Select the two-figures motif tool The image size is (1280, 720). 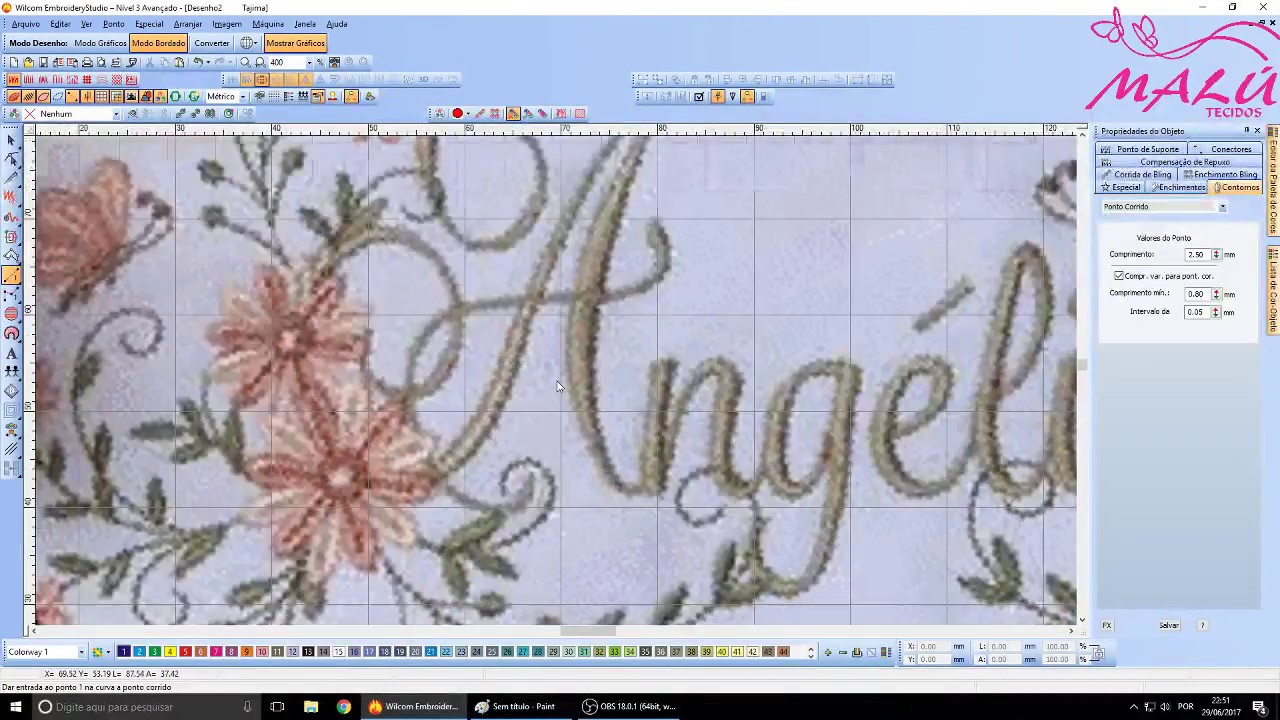(x=11, y=372)
